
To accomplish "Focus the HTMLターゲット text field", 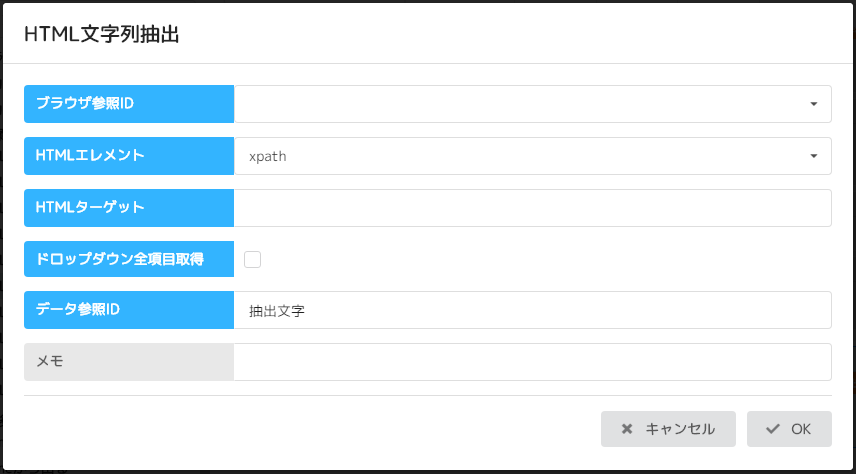I will point(532,208).
